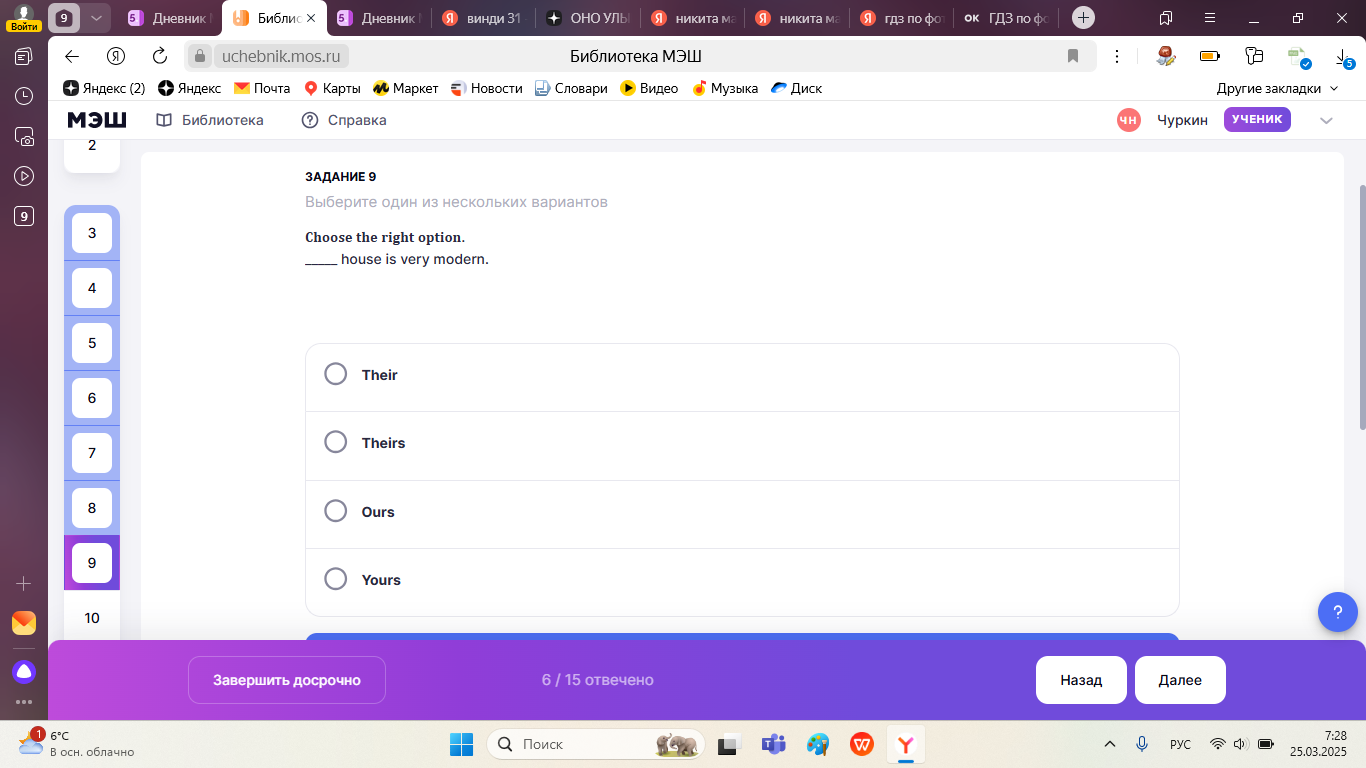Show hidden system tray icons
This screenshot has width=1366, height=768.
[x=1110, y=744]
